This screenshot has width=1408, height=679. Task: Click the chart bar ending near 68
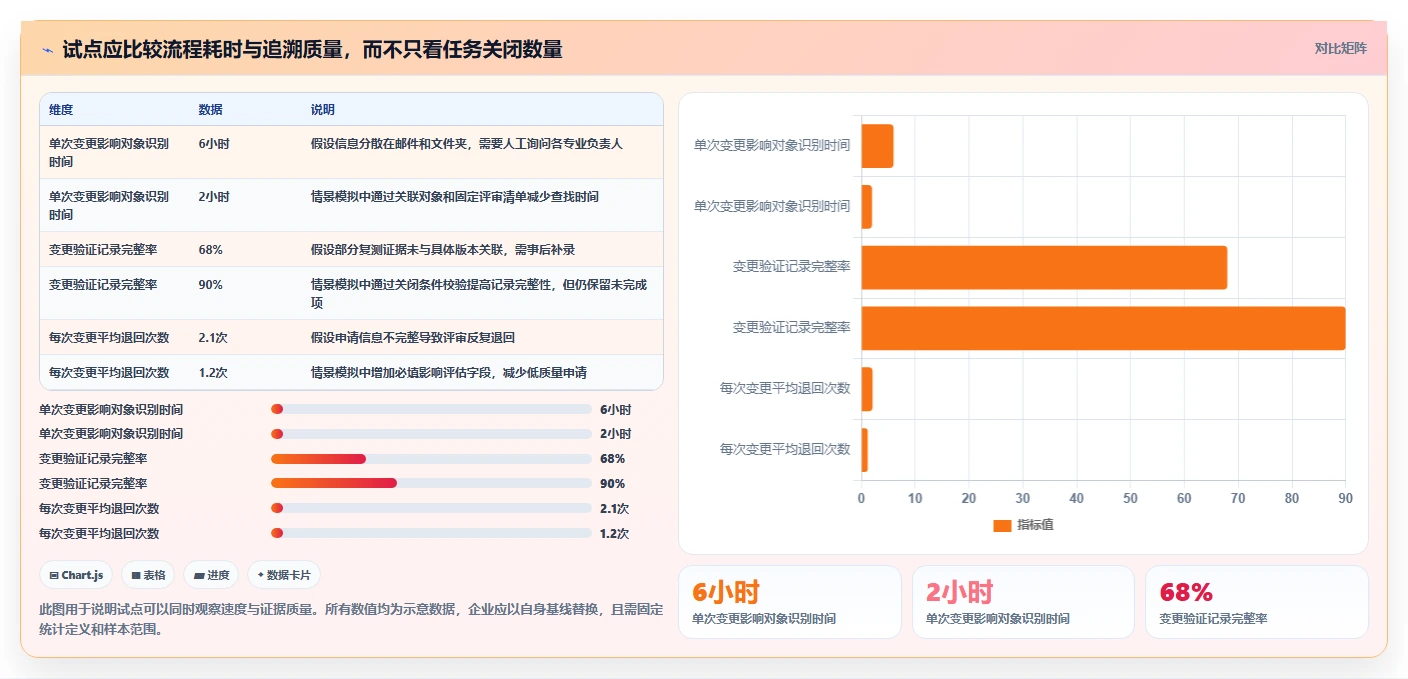1044,267
